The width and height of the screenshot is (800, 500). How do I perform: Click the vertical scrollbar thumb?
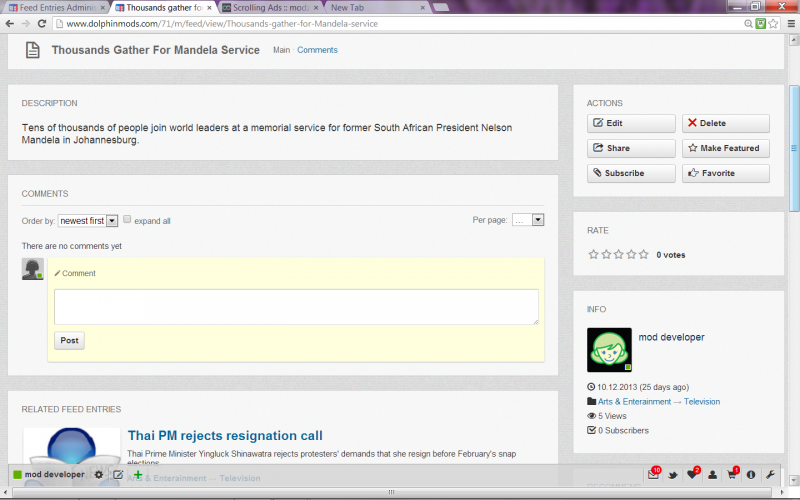pyautogui.click(x=794, y=148)
